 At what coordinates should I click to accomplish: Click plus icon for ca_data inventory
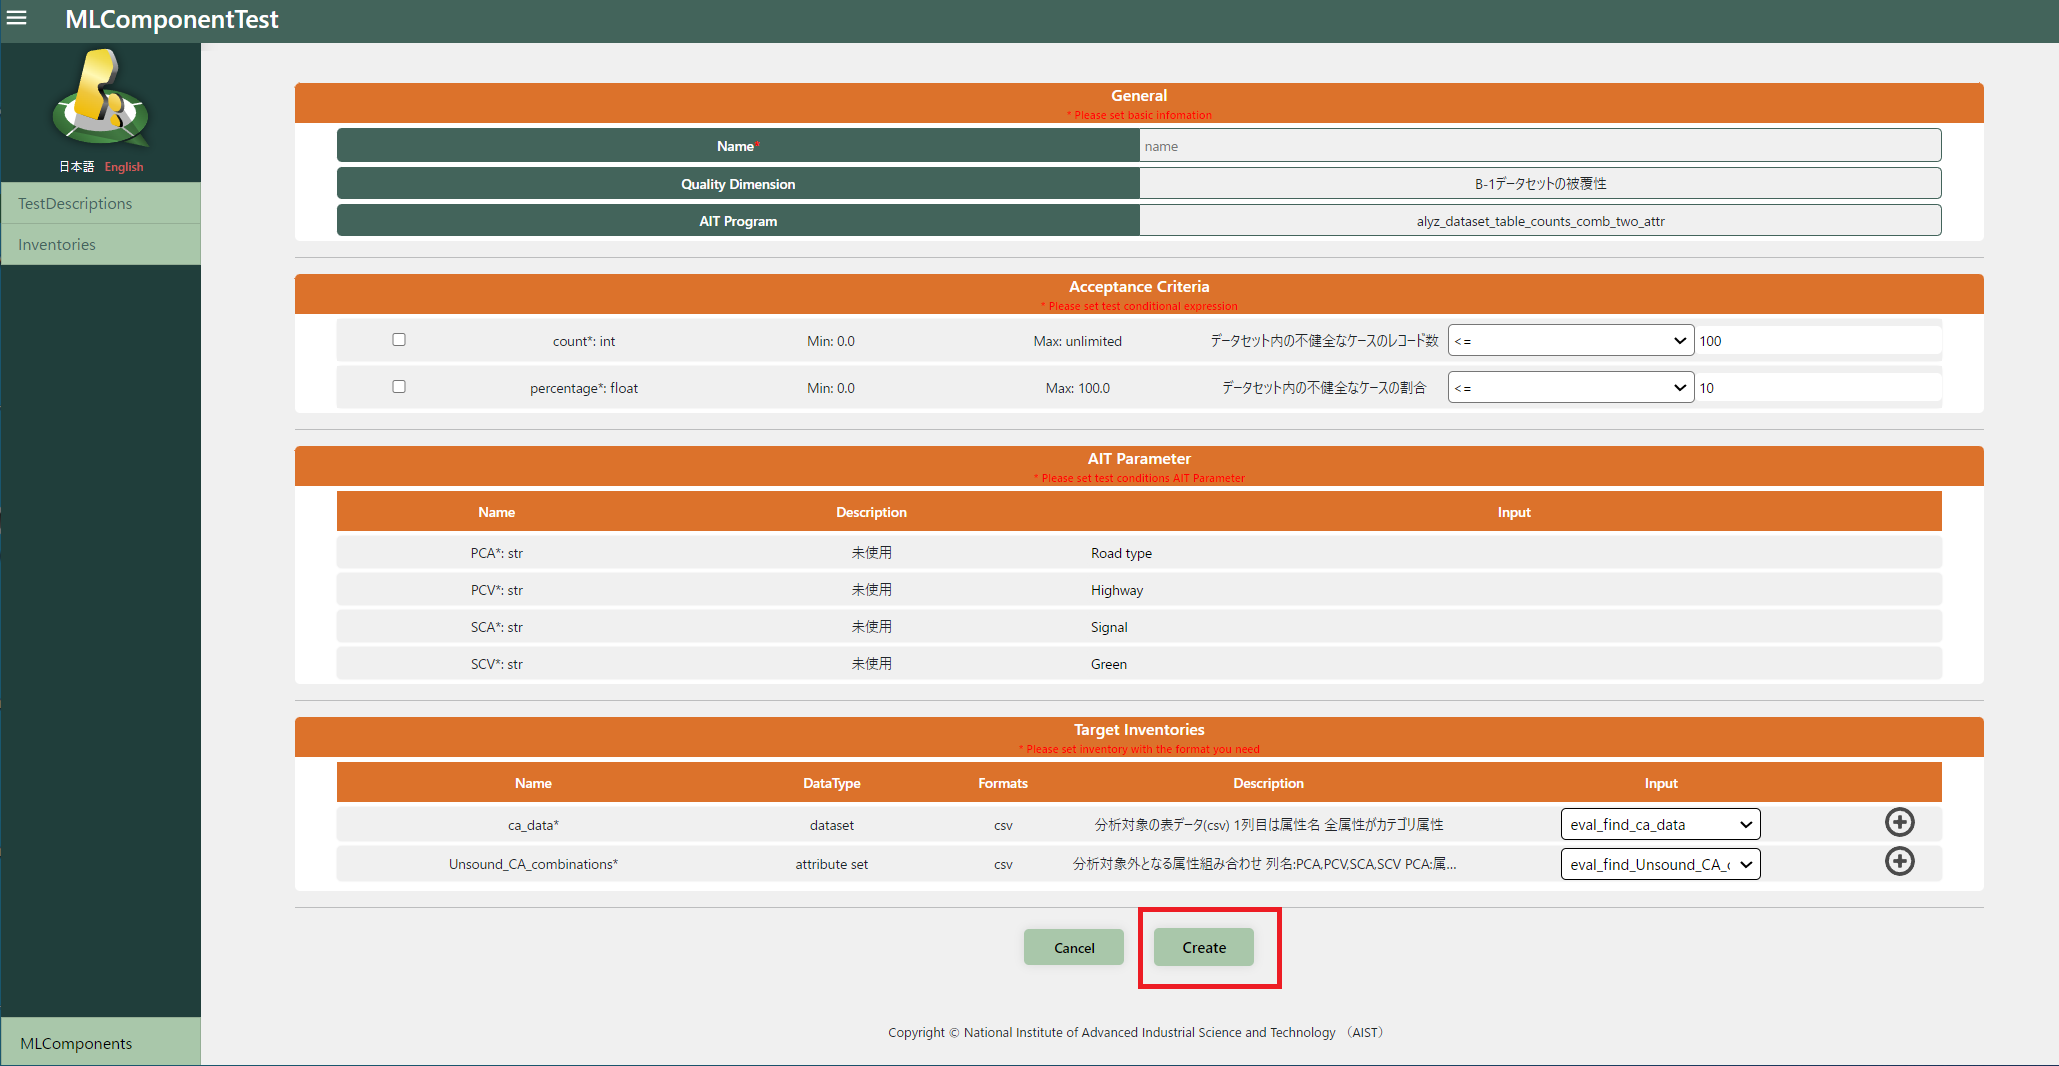tap(1899, 822)
